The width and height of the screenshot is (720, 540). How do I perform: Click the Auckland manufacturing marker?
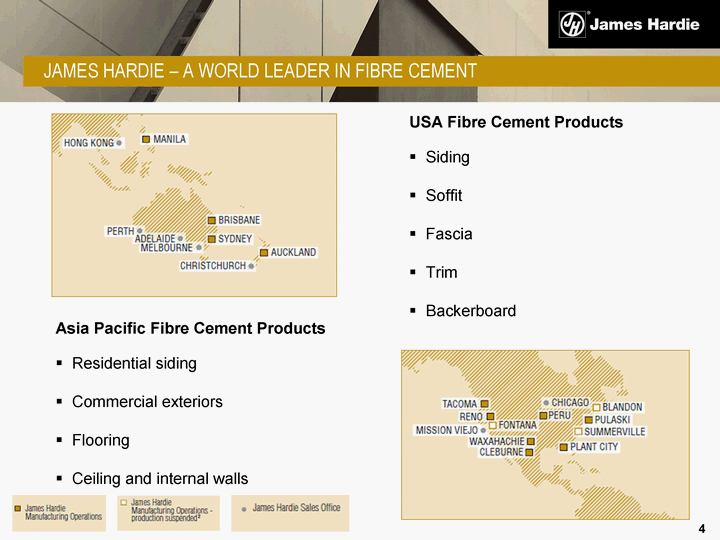coord(264,253)
